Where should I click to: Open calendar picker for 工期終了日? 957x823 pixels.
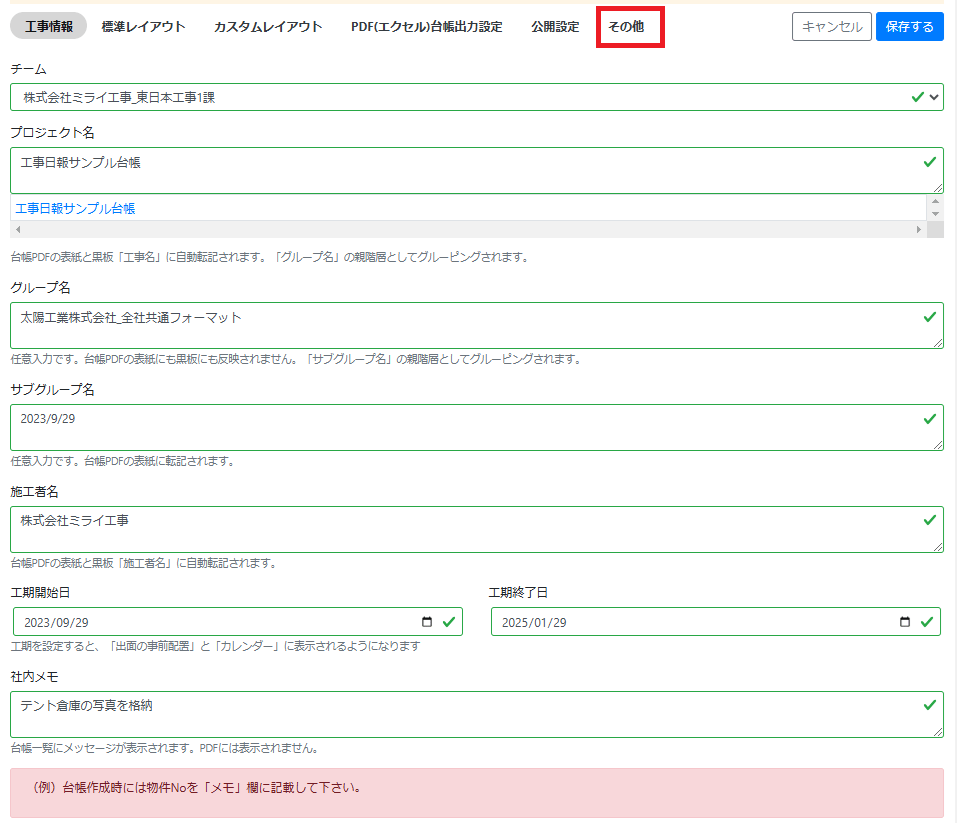click(x=905, y=622)
